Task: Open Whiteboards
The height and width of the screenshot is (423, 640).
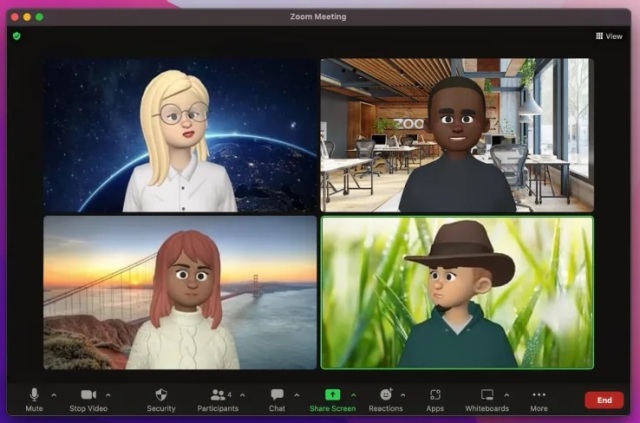Action: (487, 399)
